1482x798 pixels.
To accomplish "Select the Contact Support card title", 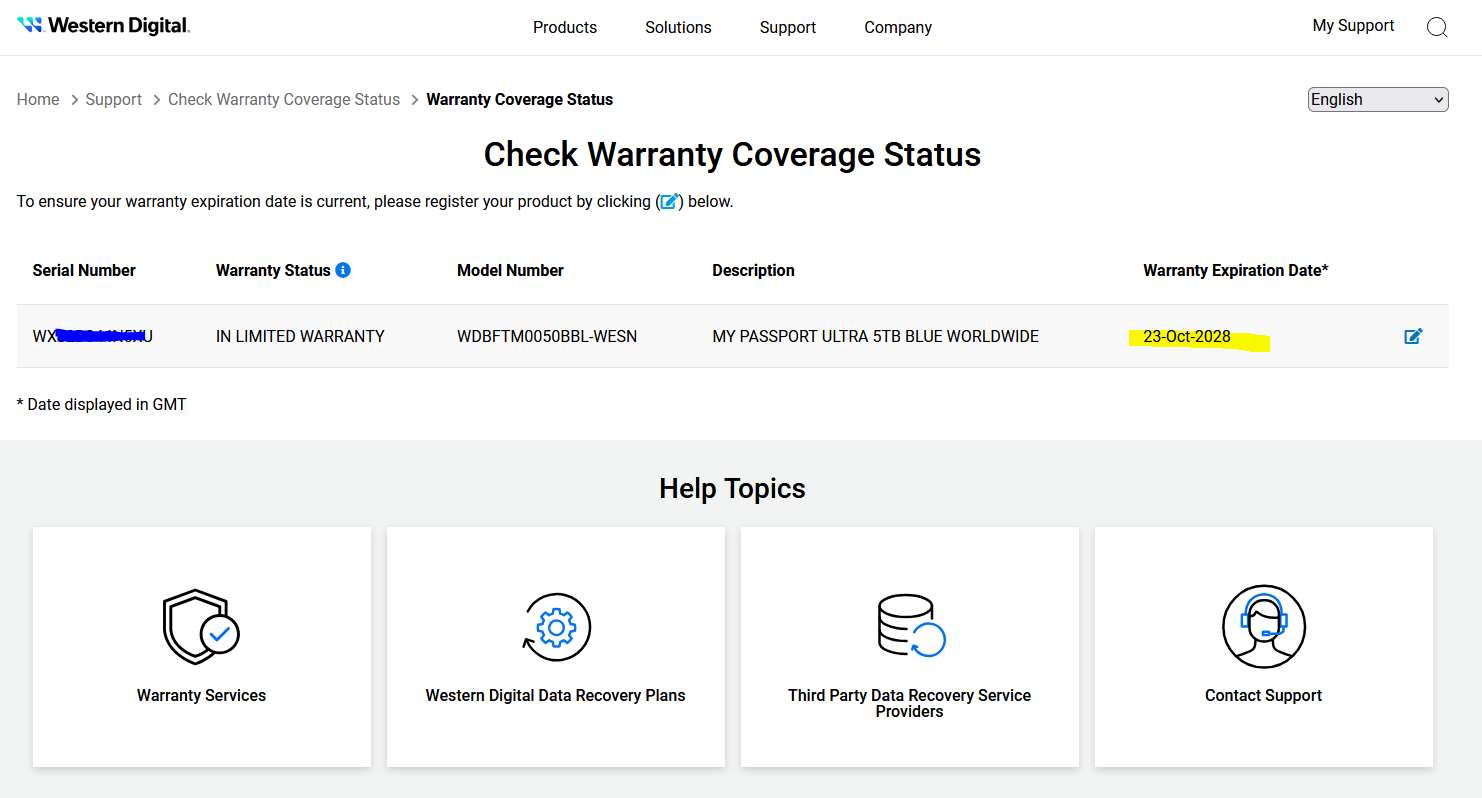I will pos(1263,696).
